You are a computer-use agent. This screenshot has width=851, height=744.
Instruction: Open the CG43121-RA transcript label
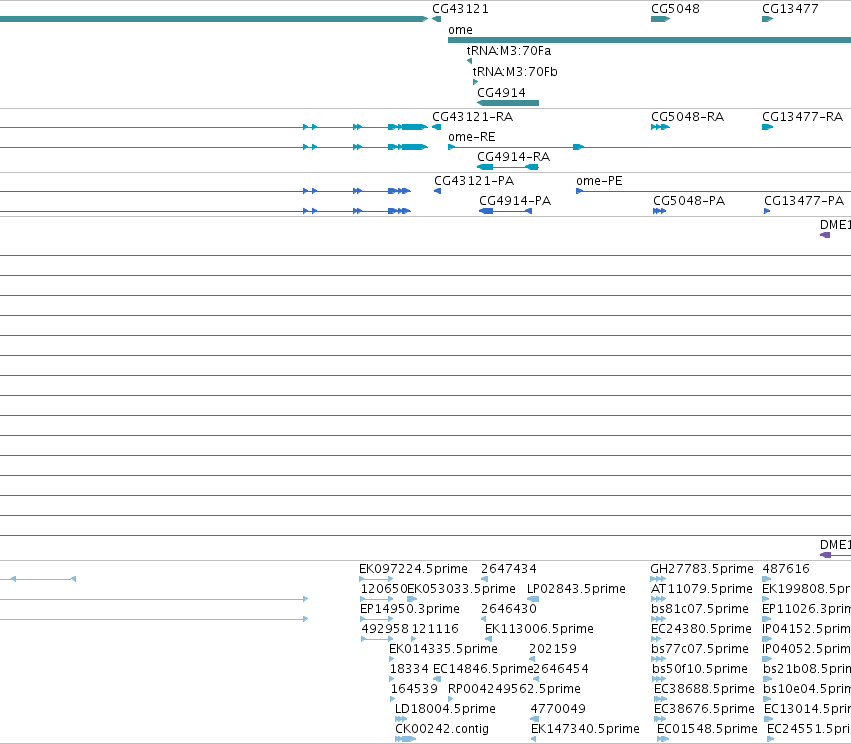tap(472, 117)
